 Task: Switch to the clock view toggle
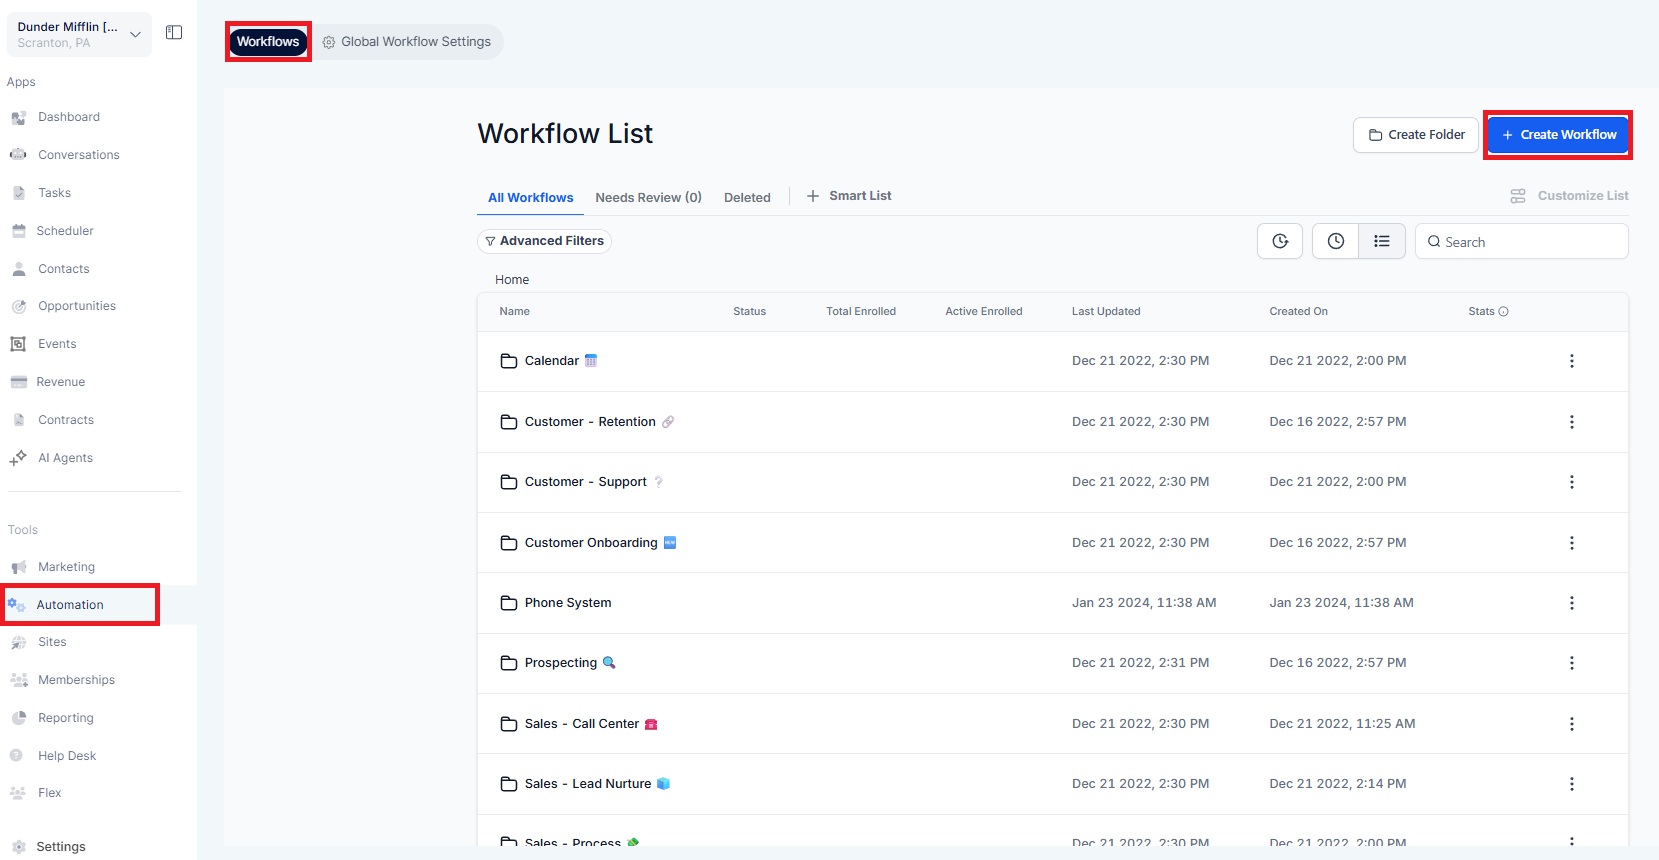coord(1335,241)
